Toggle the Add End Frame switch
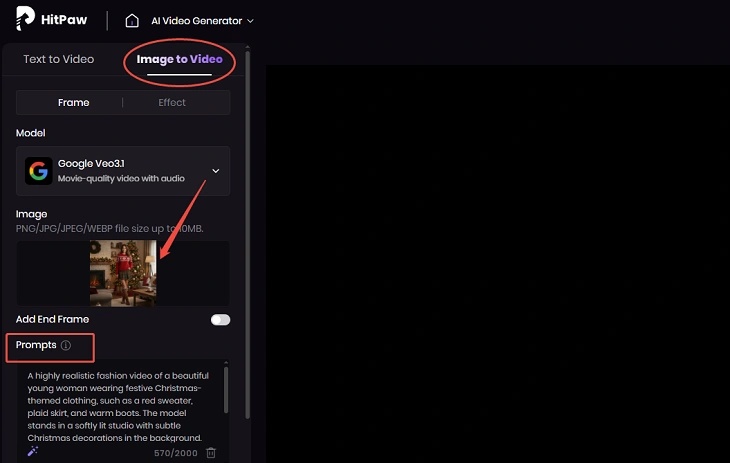 coord(220,320)
